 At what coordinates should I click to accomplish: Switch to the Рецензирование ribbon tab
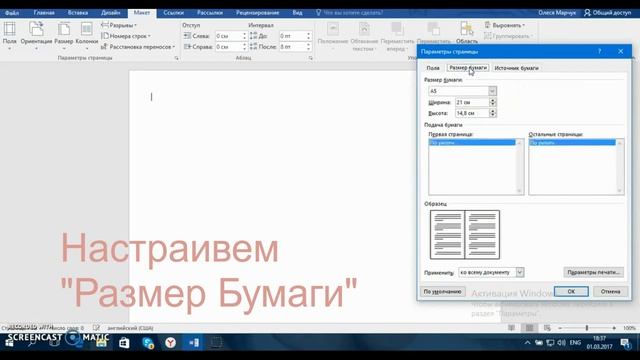[258, 13]
